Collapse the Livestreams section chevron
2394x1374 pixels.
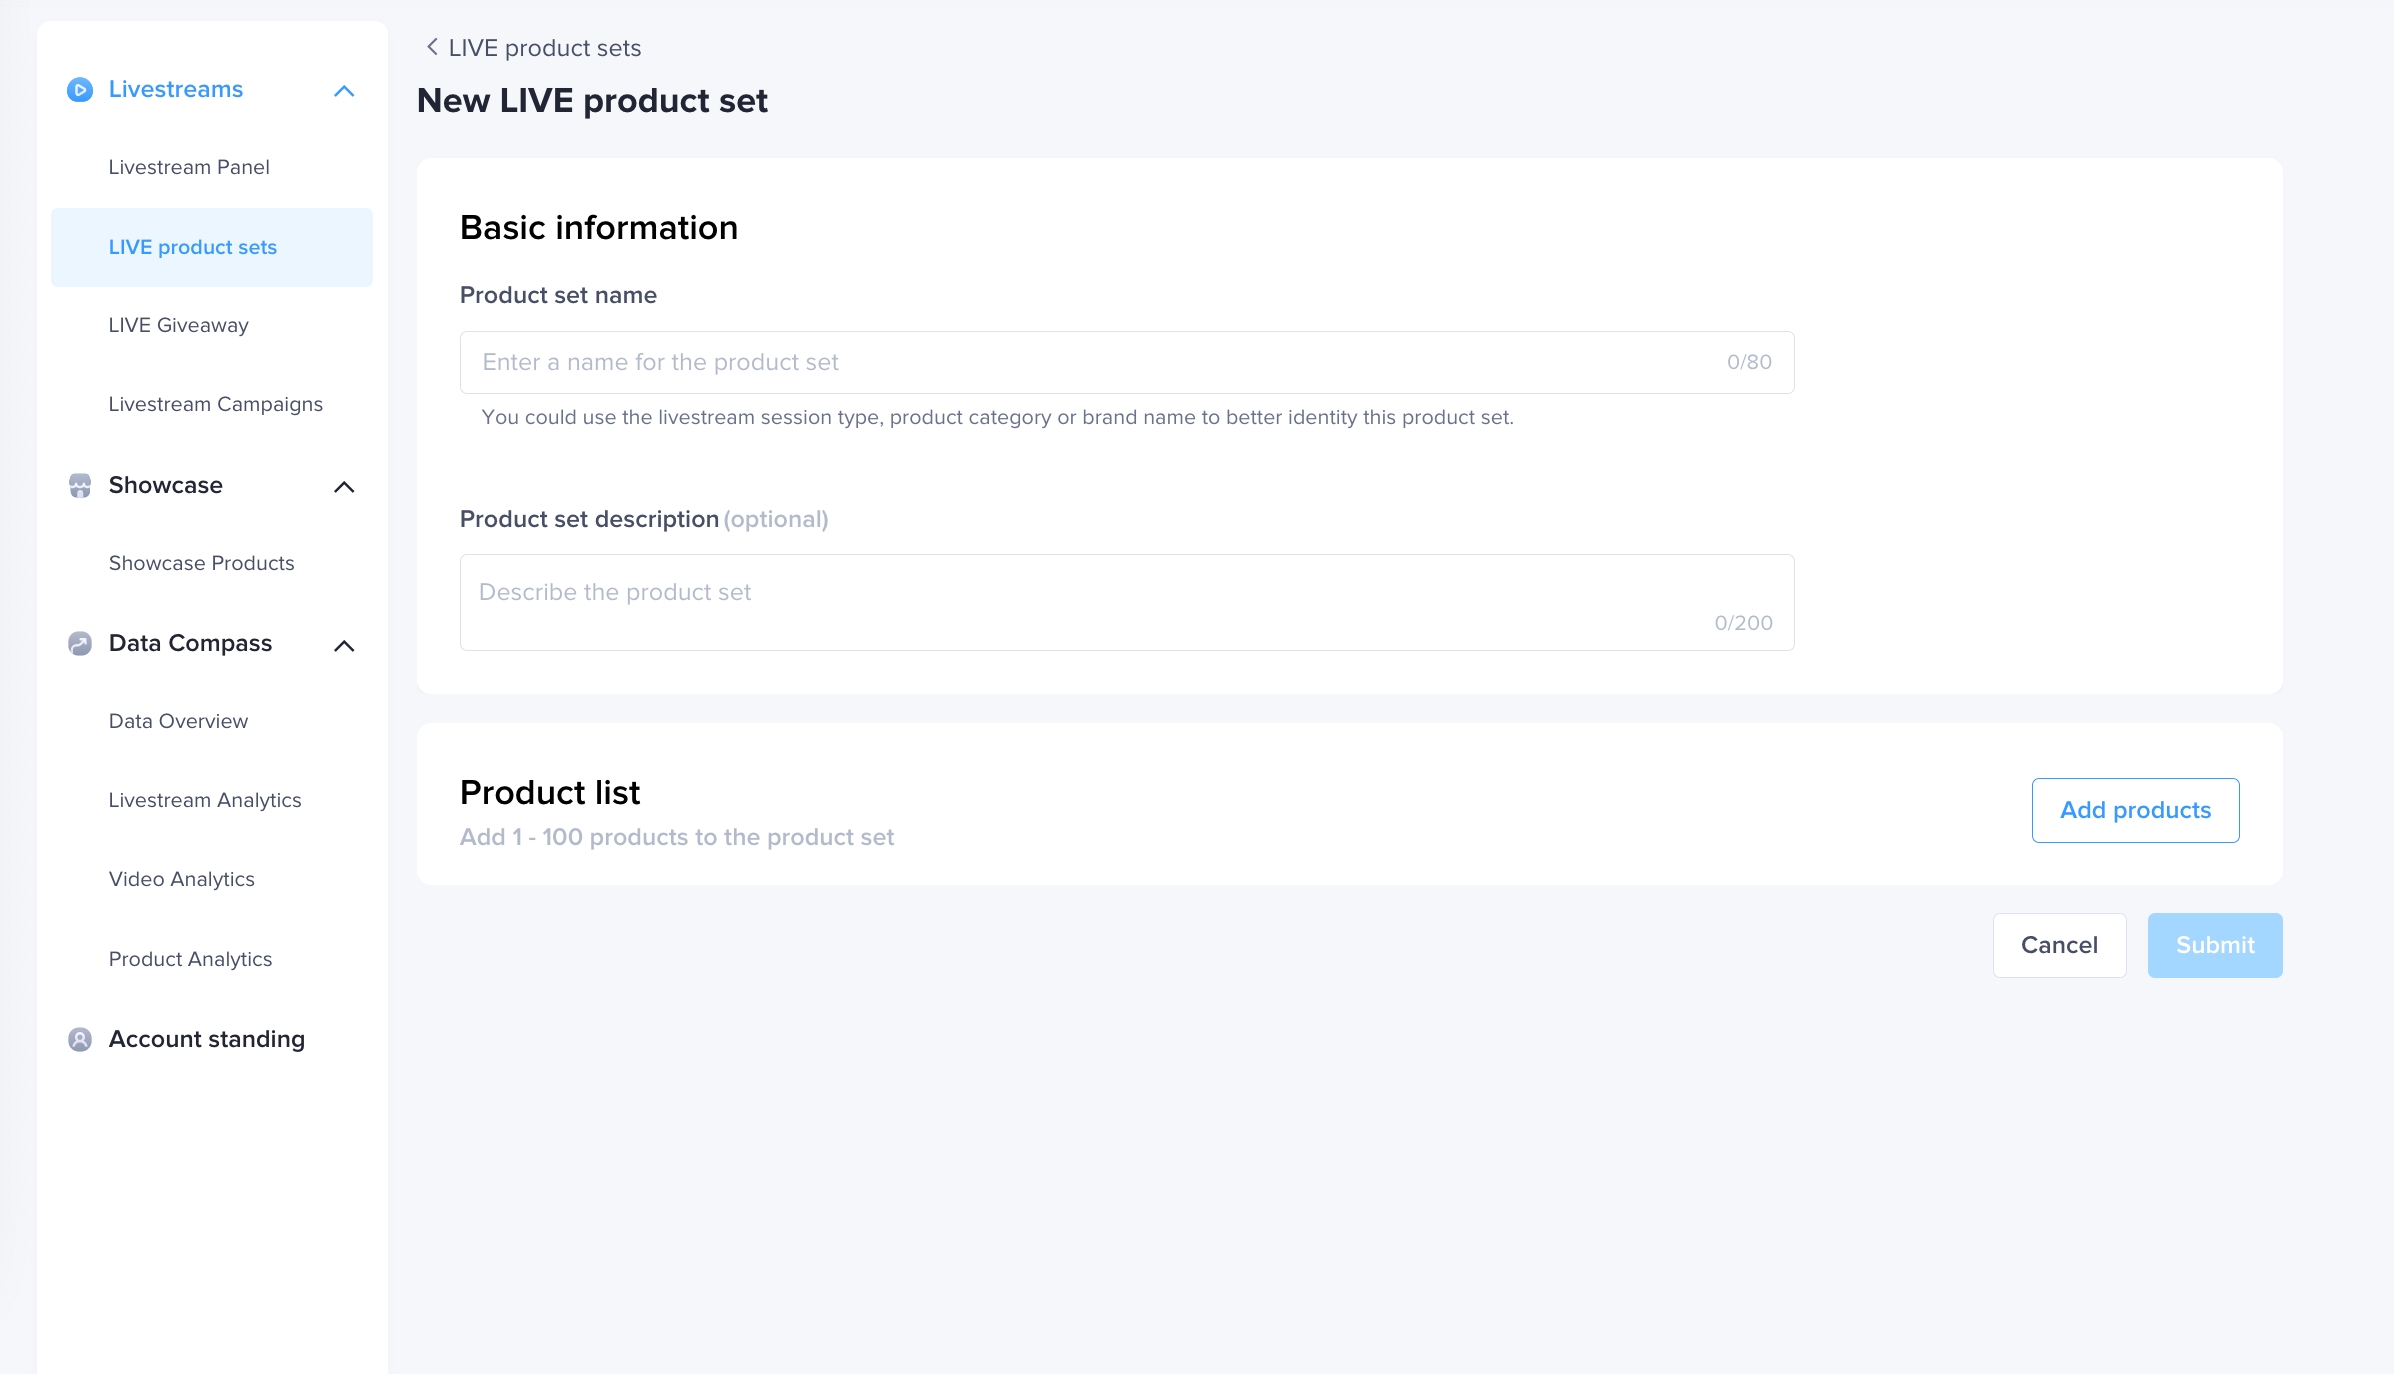click(x=344, y=91)
